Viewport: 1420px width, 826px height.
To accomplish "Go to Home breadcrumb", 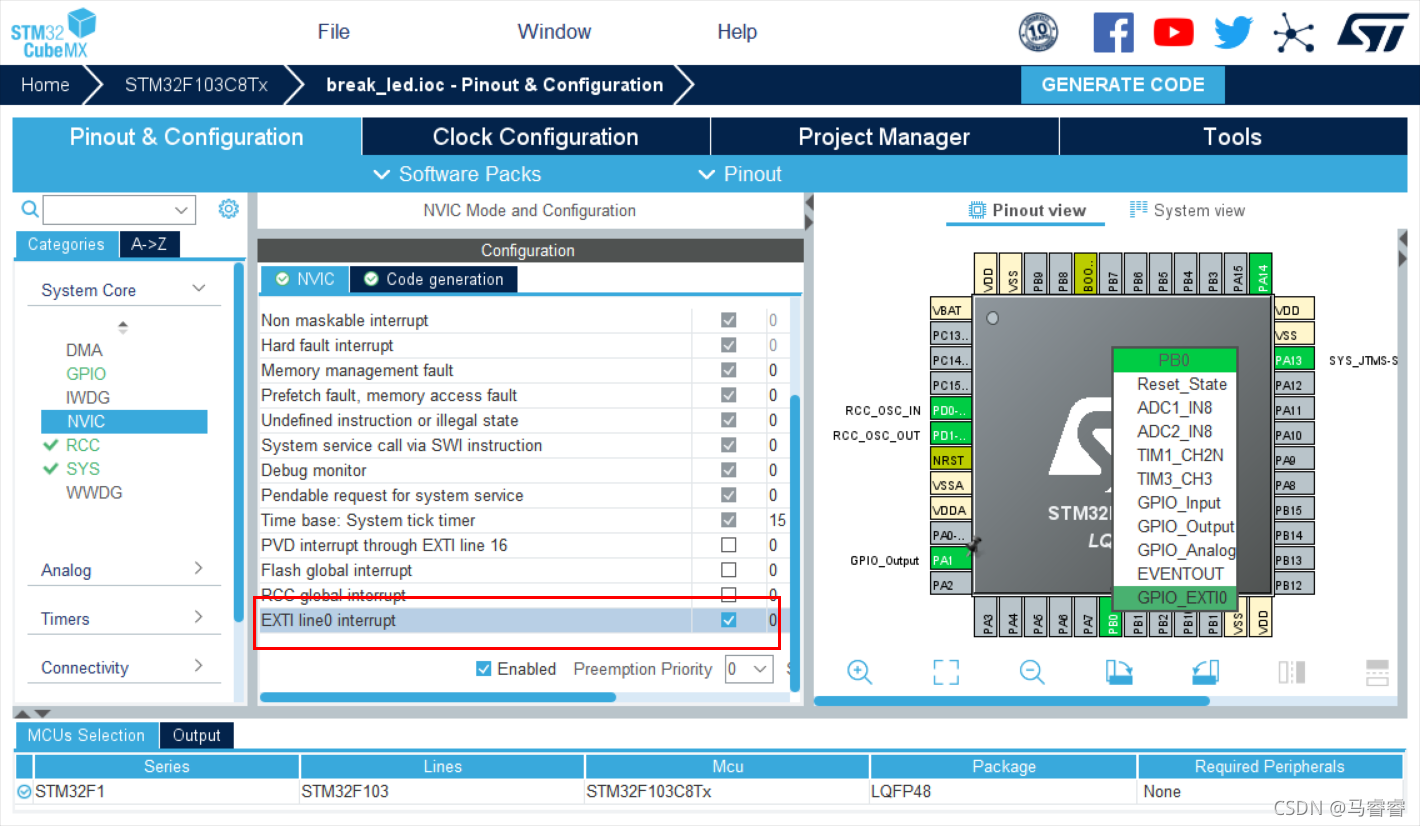I will [45, 85].
